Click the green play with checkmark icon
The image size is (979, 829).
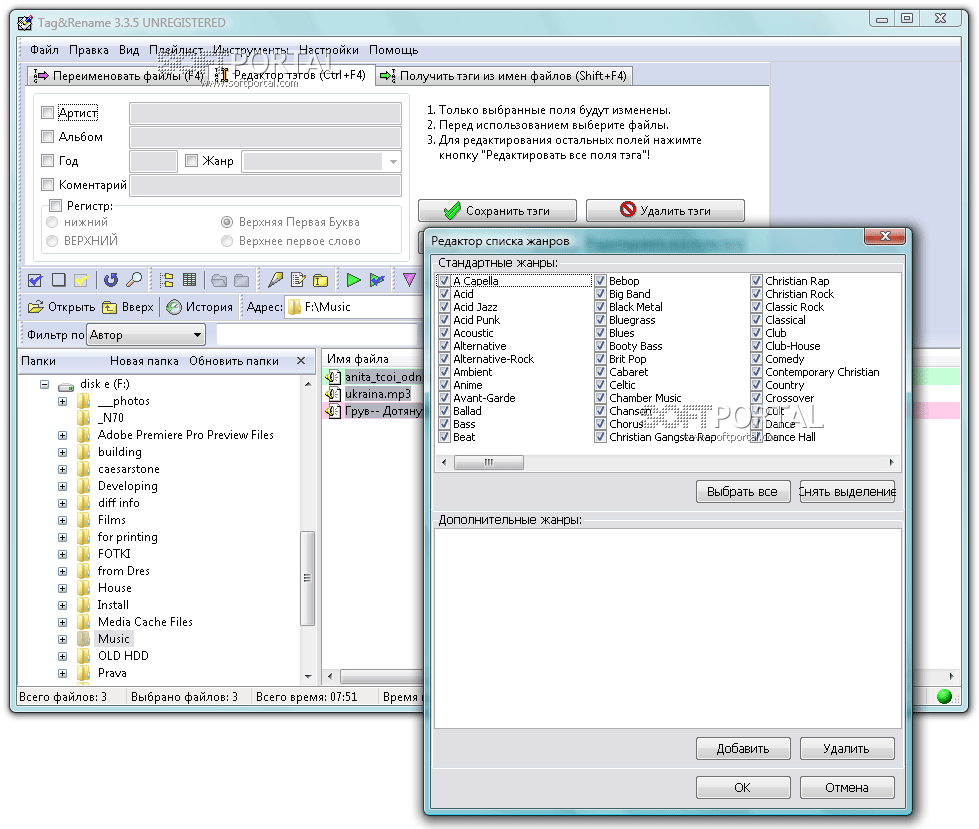376,280
